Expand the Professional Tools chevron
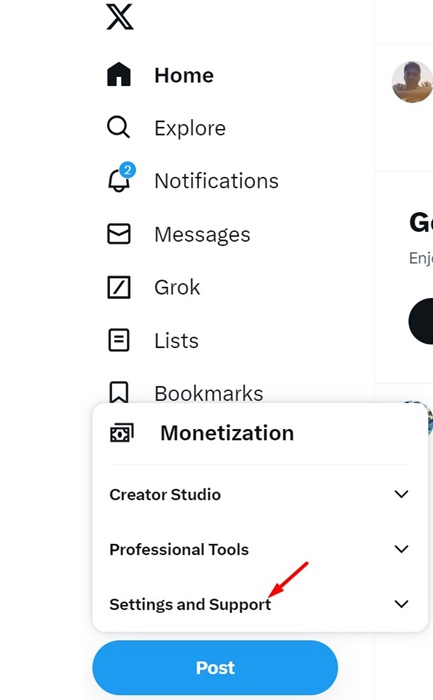The width and height of the screenshot is (433, 700). click(x=401, y=549)
